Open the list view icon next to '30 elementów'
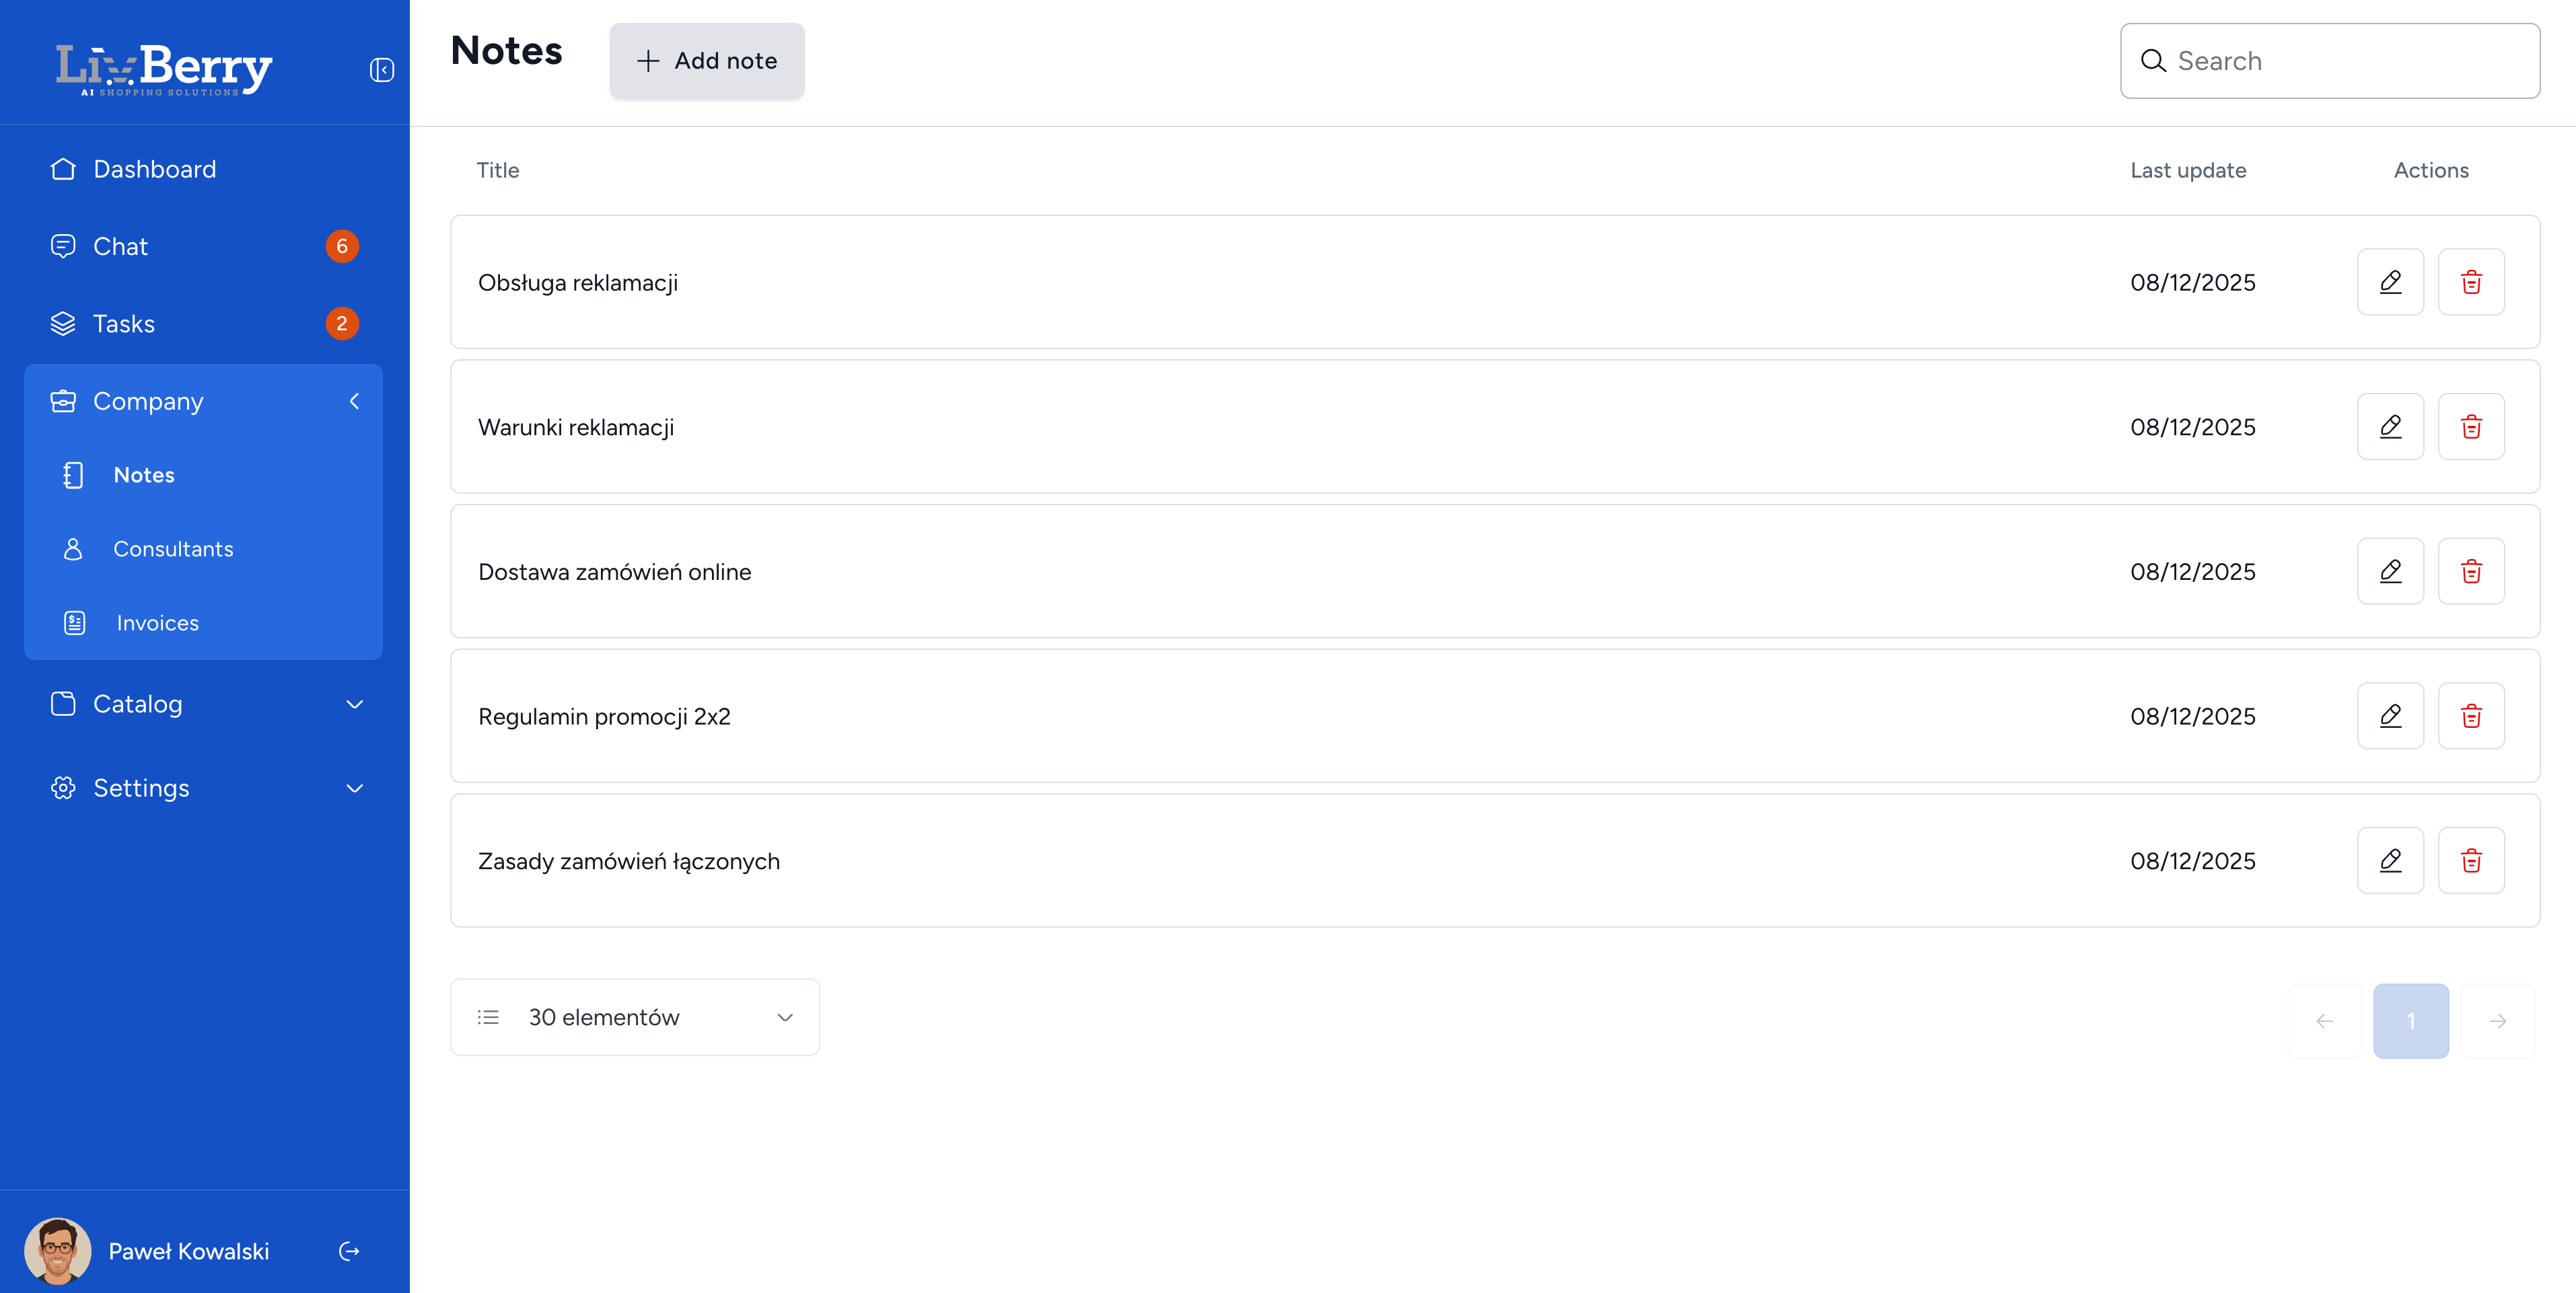This screenshot has width=2576, height=1293. coord(488,1017)
